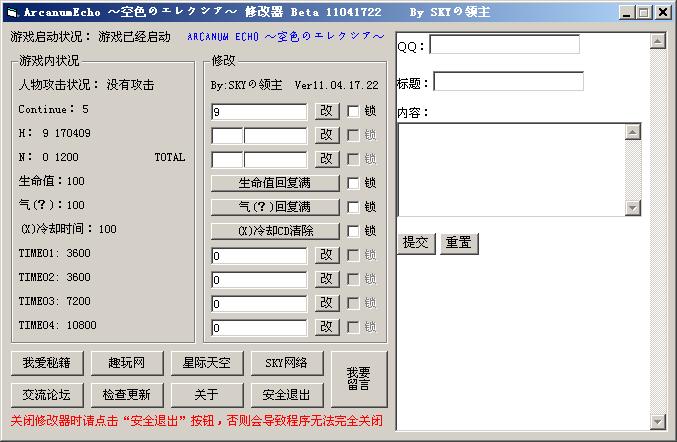Click the QQ input field
The width and height of the screenshot is (677, 442).
point(504,45)
